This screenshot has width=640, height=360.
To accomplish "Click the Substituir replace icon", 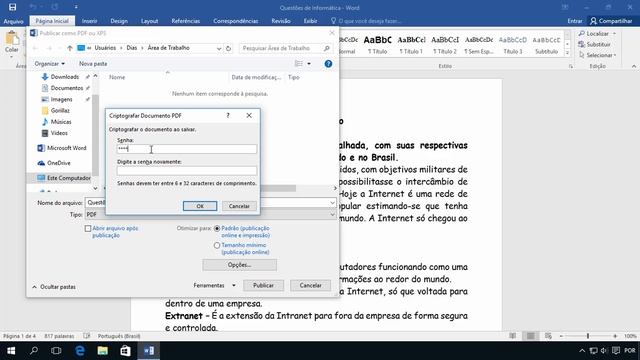I will (582, 44).
